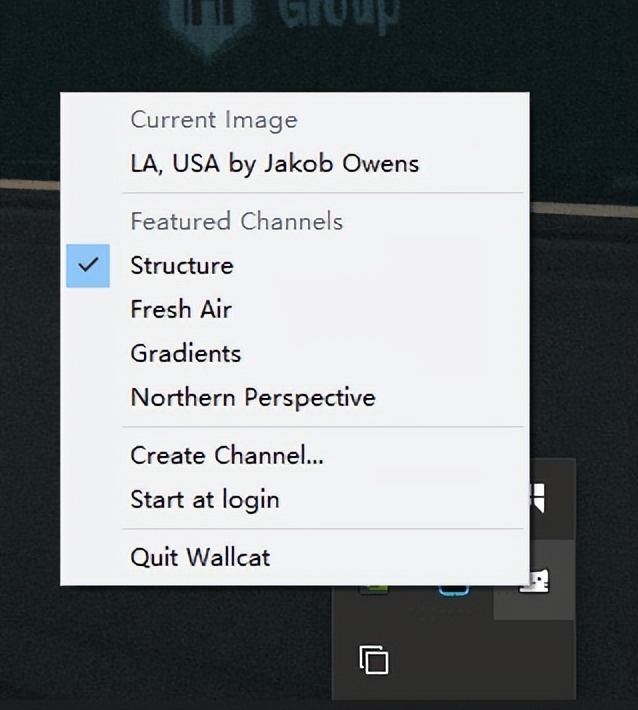Select the Structure channel entry
The image size is (638, 710).
pos(182,265)
